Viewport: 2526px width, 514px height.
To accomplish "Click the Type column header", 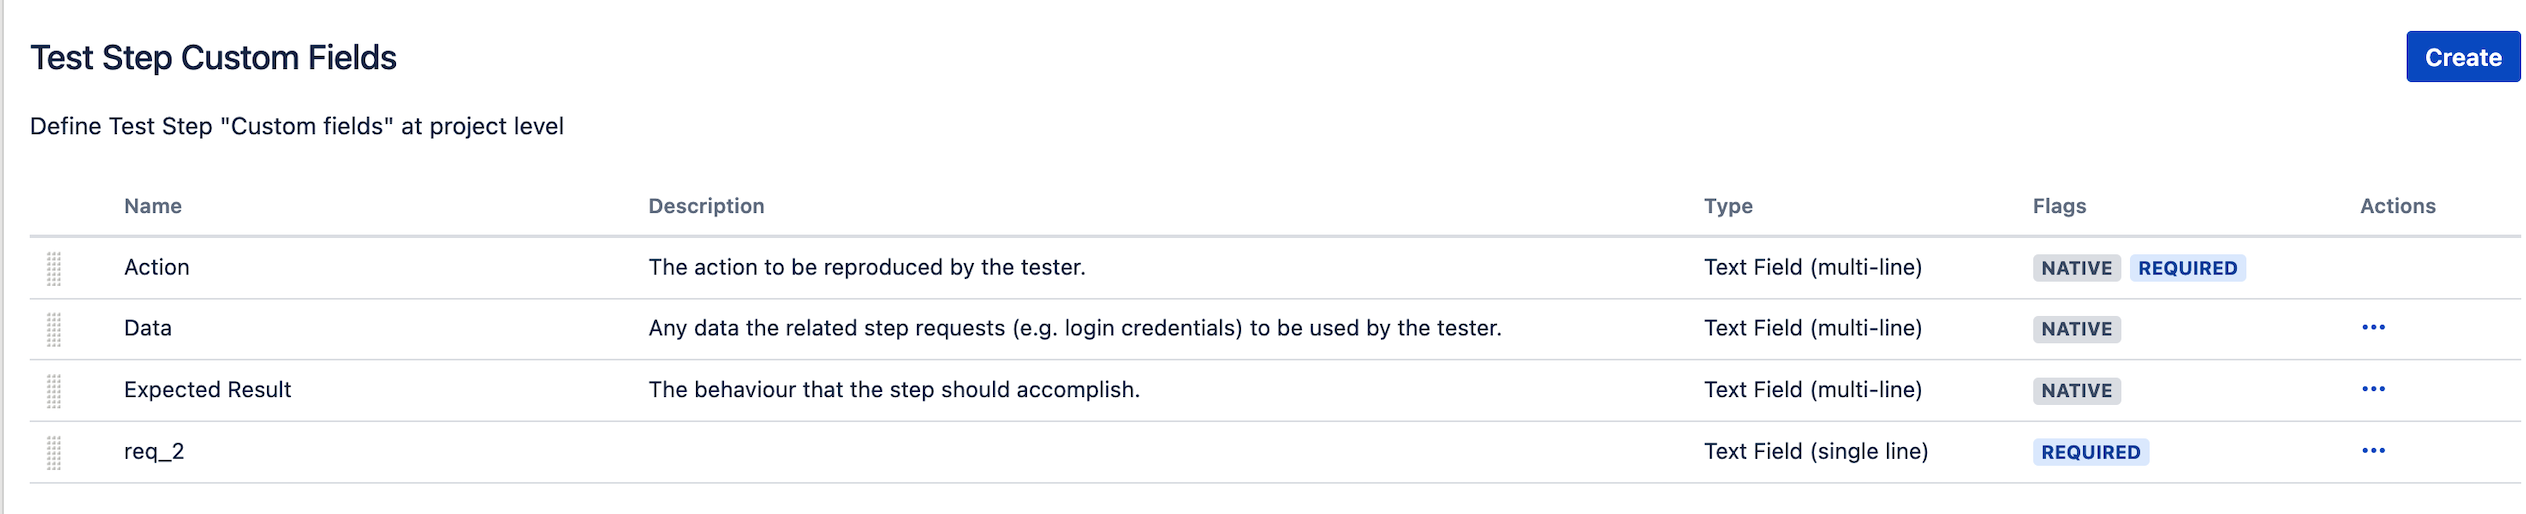I will click(x=1727, y=206).
